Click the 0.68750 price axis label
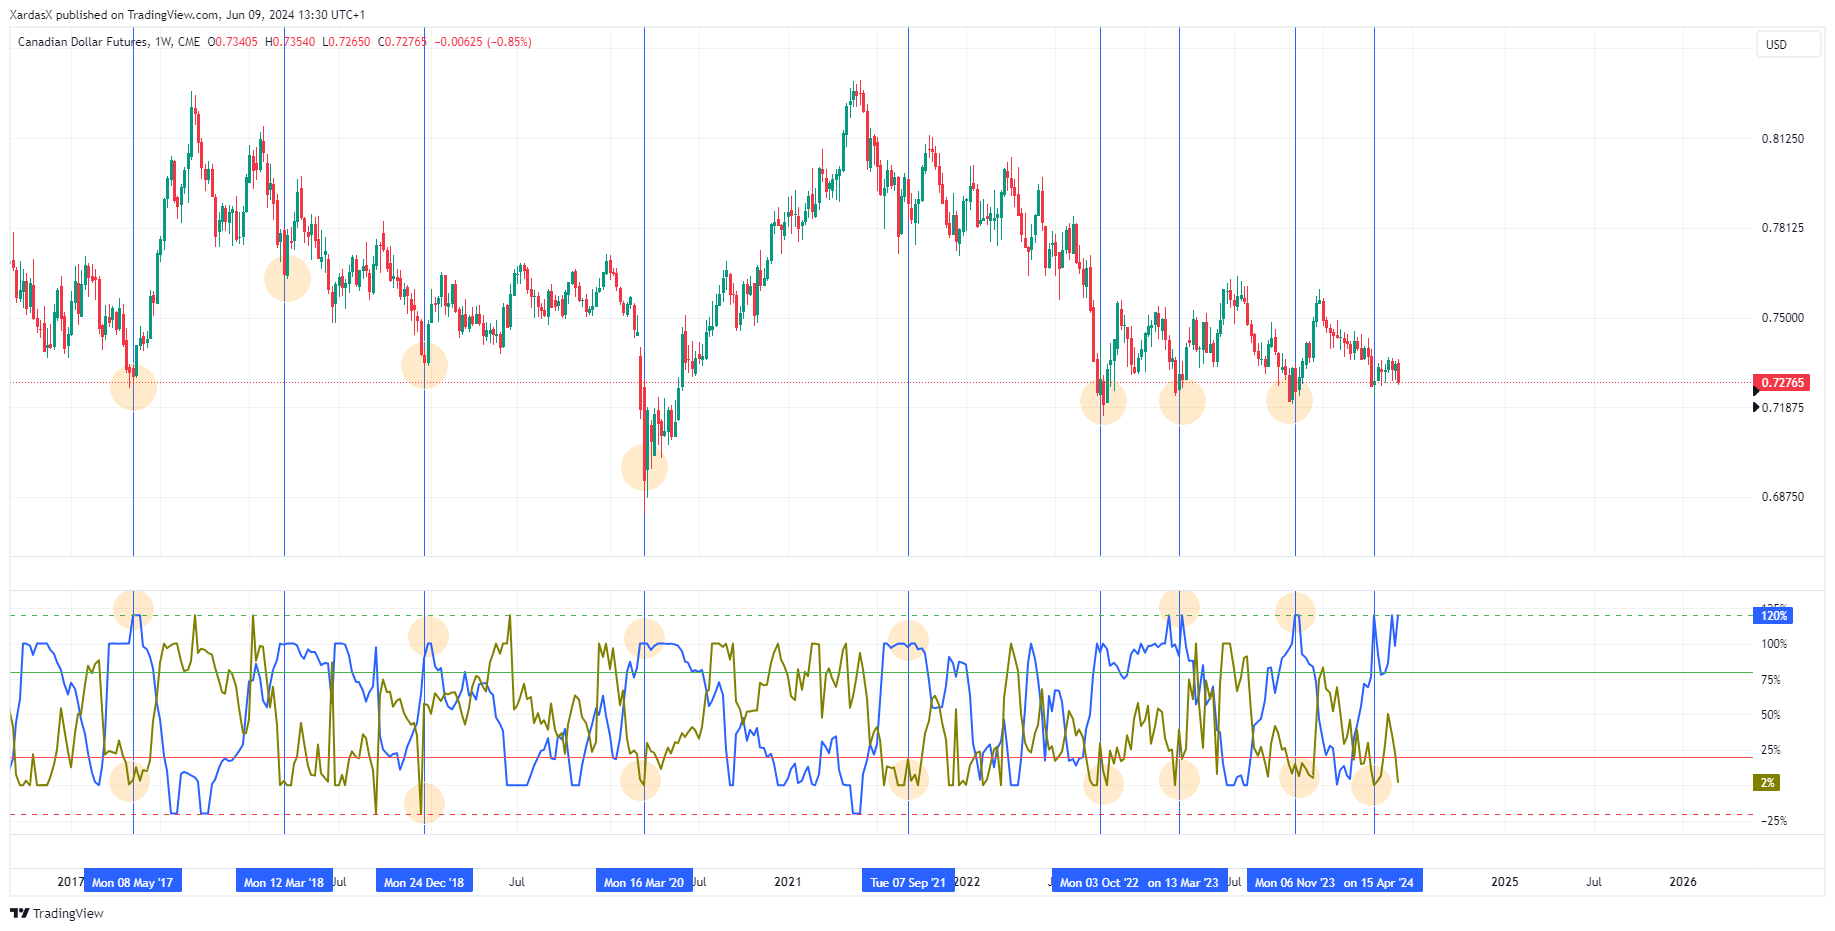Image resolution: width=1835 pixels, height=931 pixels. coord(1782,497)
